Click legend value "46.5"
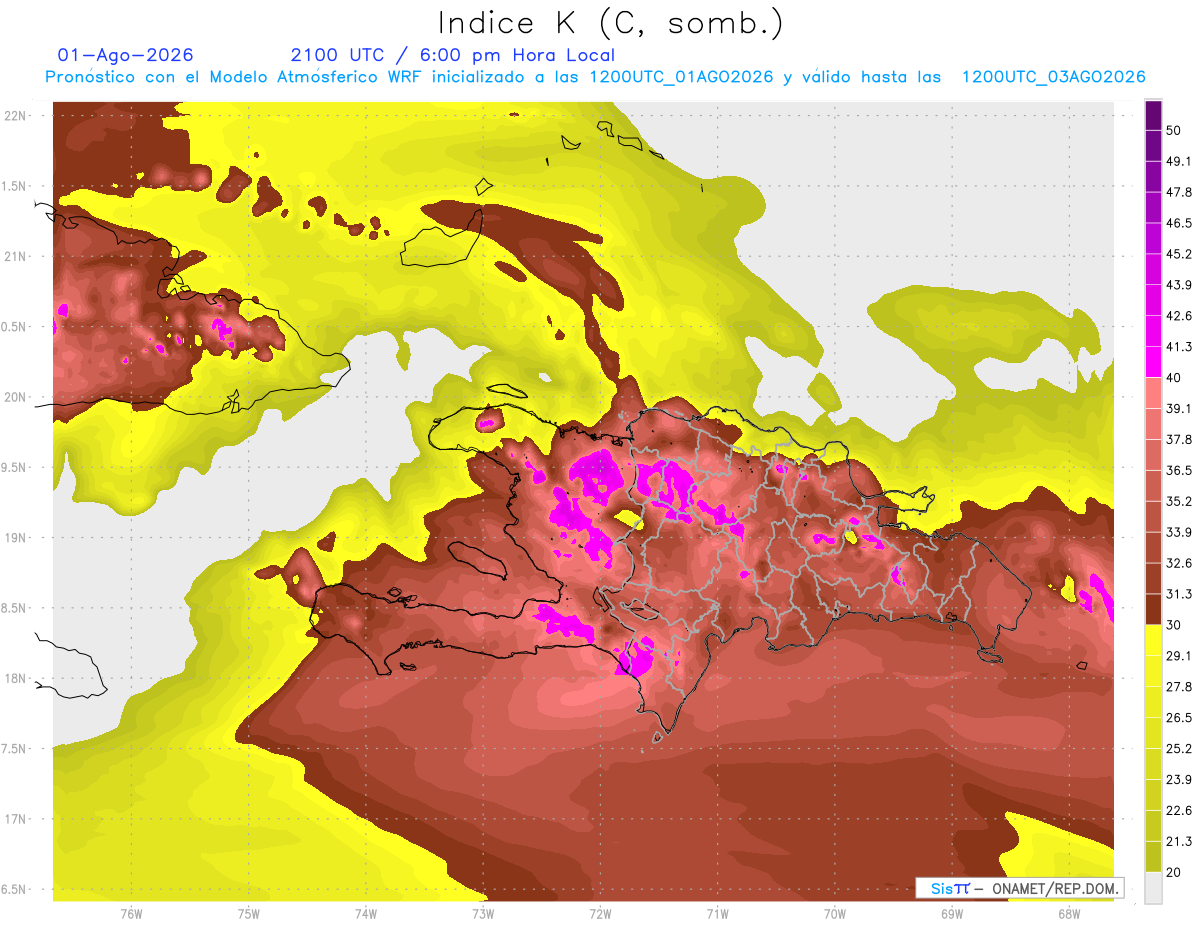Image resolution: width=1200 pixels, height=927 pixels. pyautogui.click(x=1179, y=223)
